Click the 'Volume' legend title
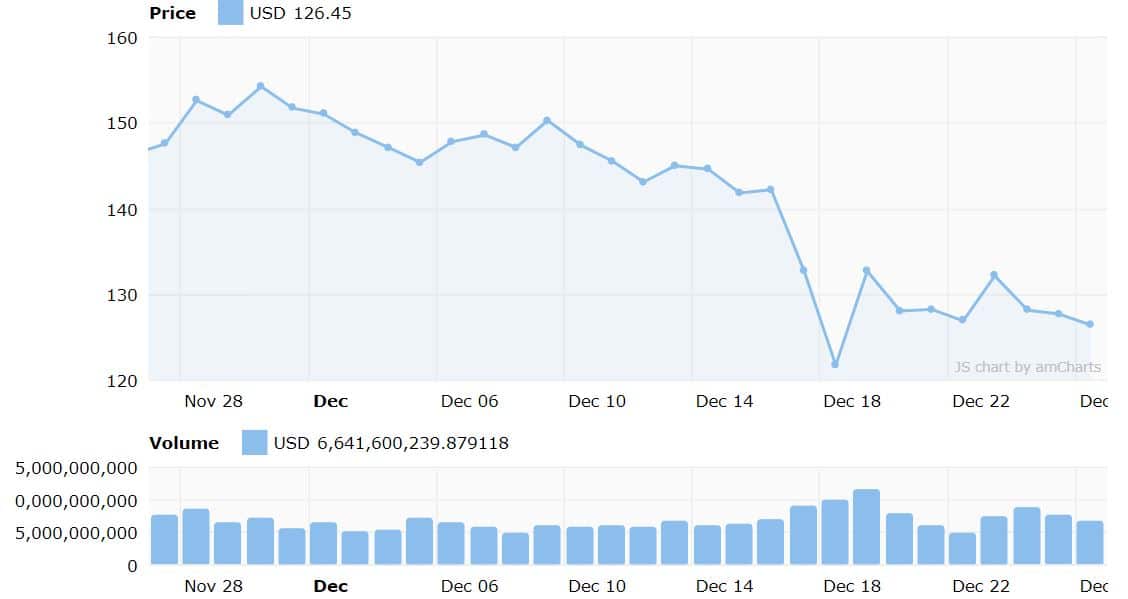The image size is (1128, 599). coord(183,442)
